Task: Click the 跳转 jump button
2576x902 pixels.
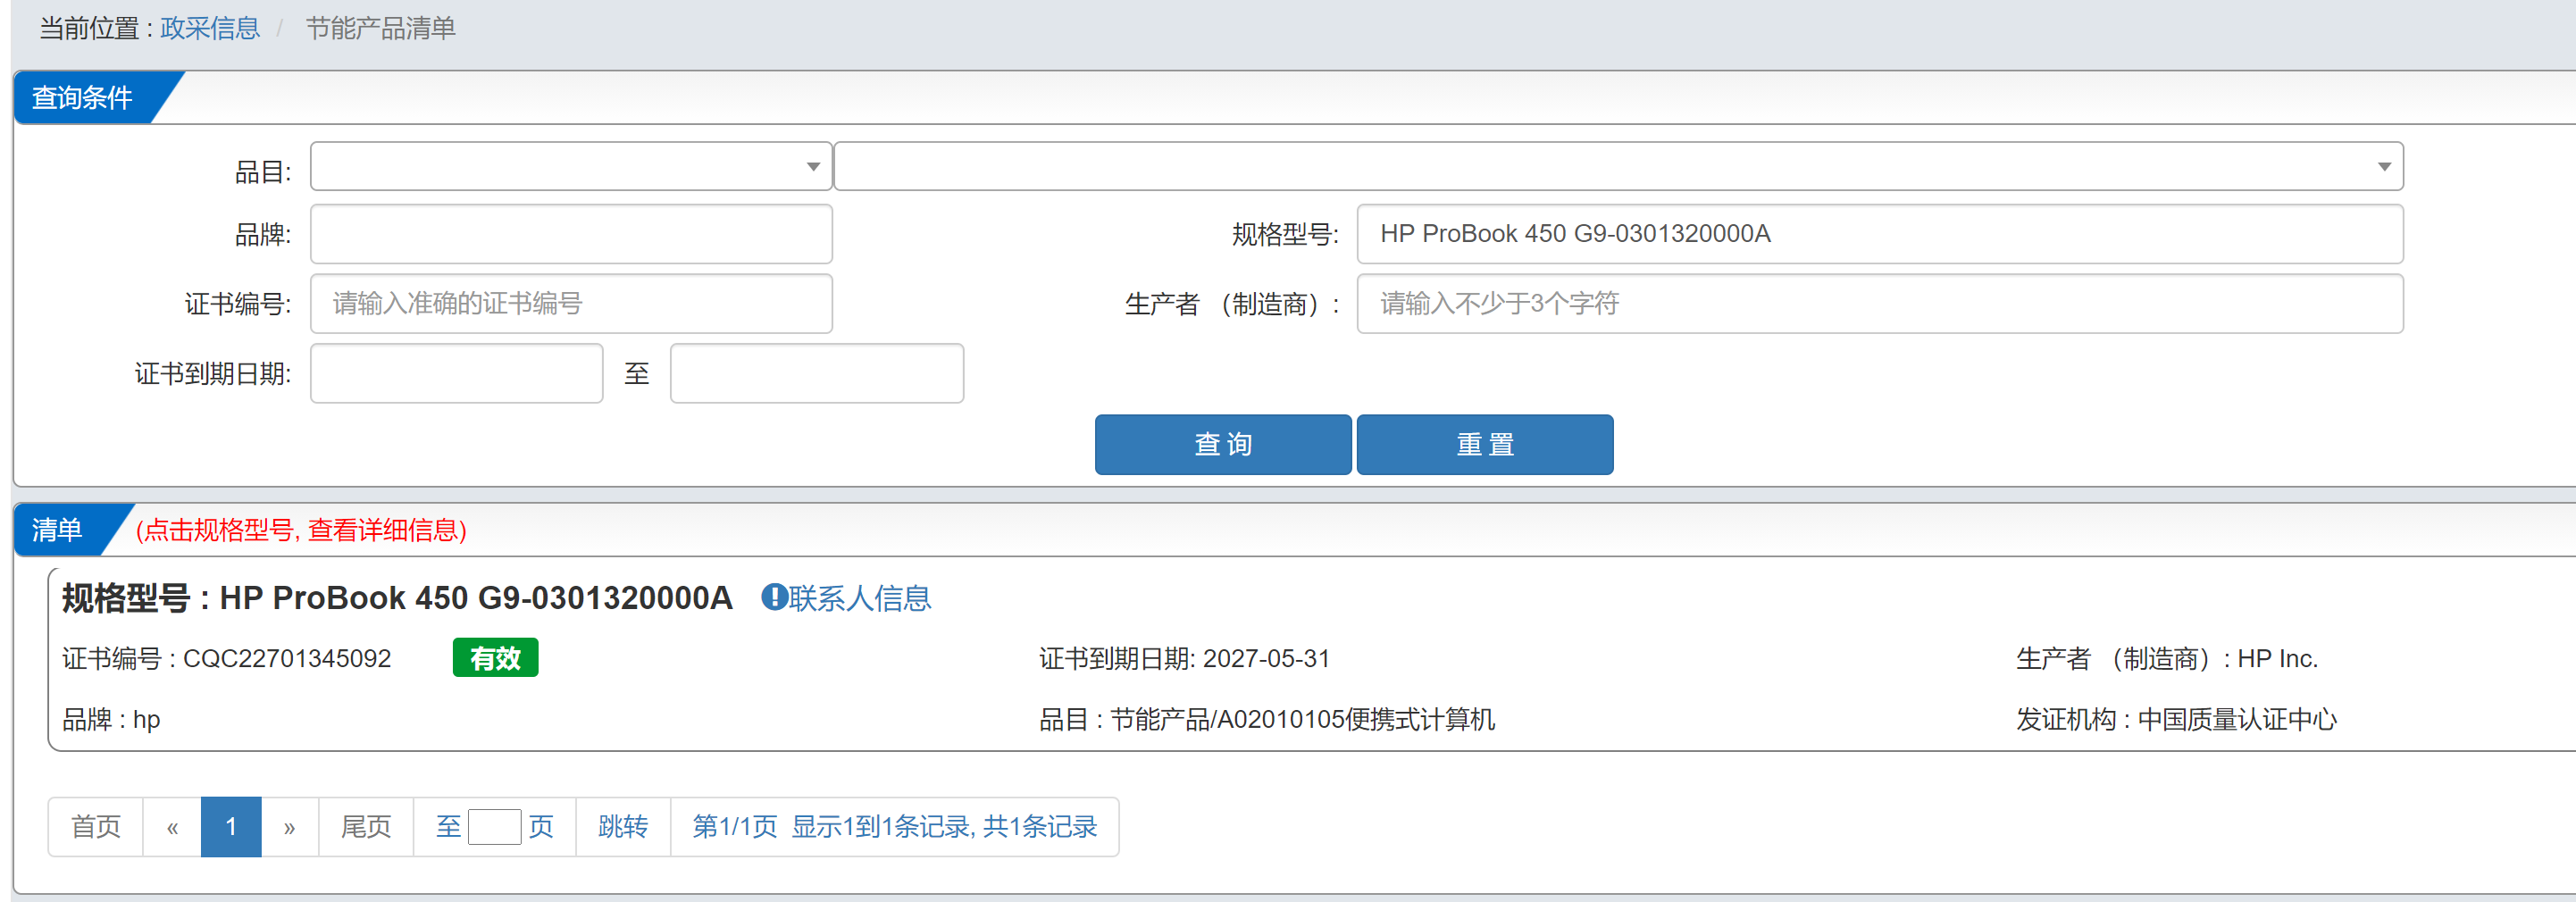Action: pos(622,827)
